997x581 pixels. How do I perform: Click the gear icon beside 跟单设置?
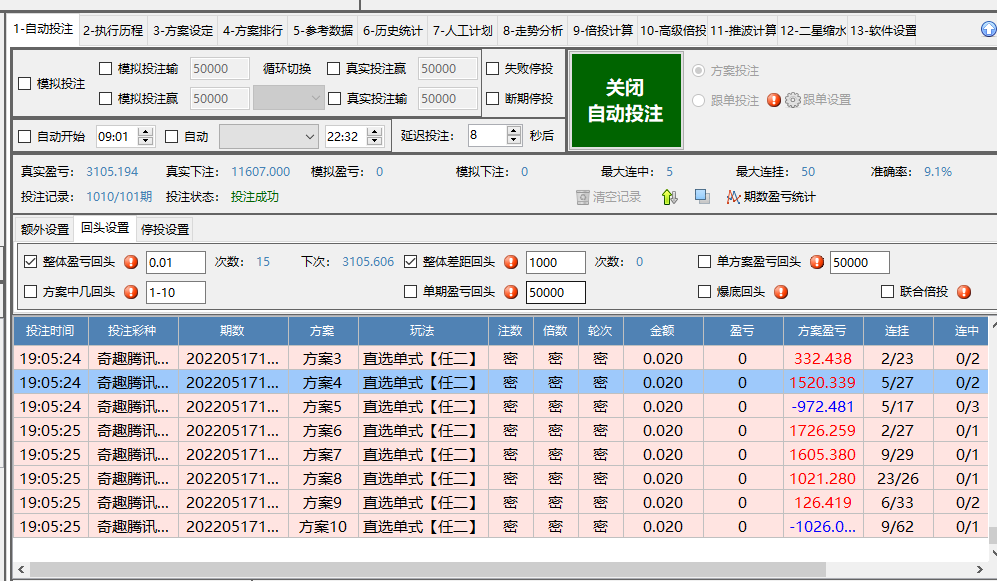(x=793, y=100)
